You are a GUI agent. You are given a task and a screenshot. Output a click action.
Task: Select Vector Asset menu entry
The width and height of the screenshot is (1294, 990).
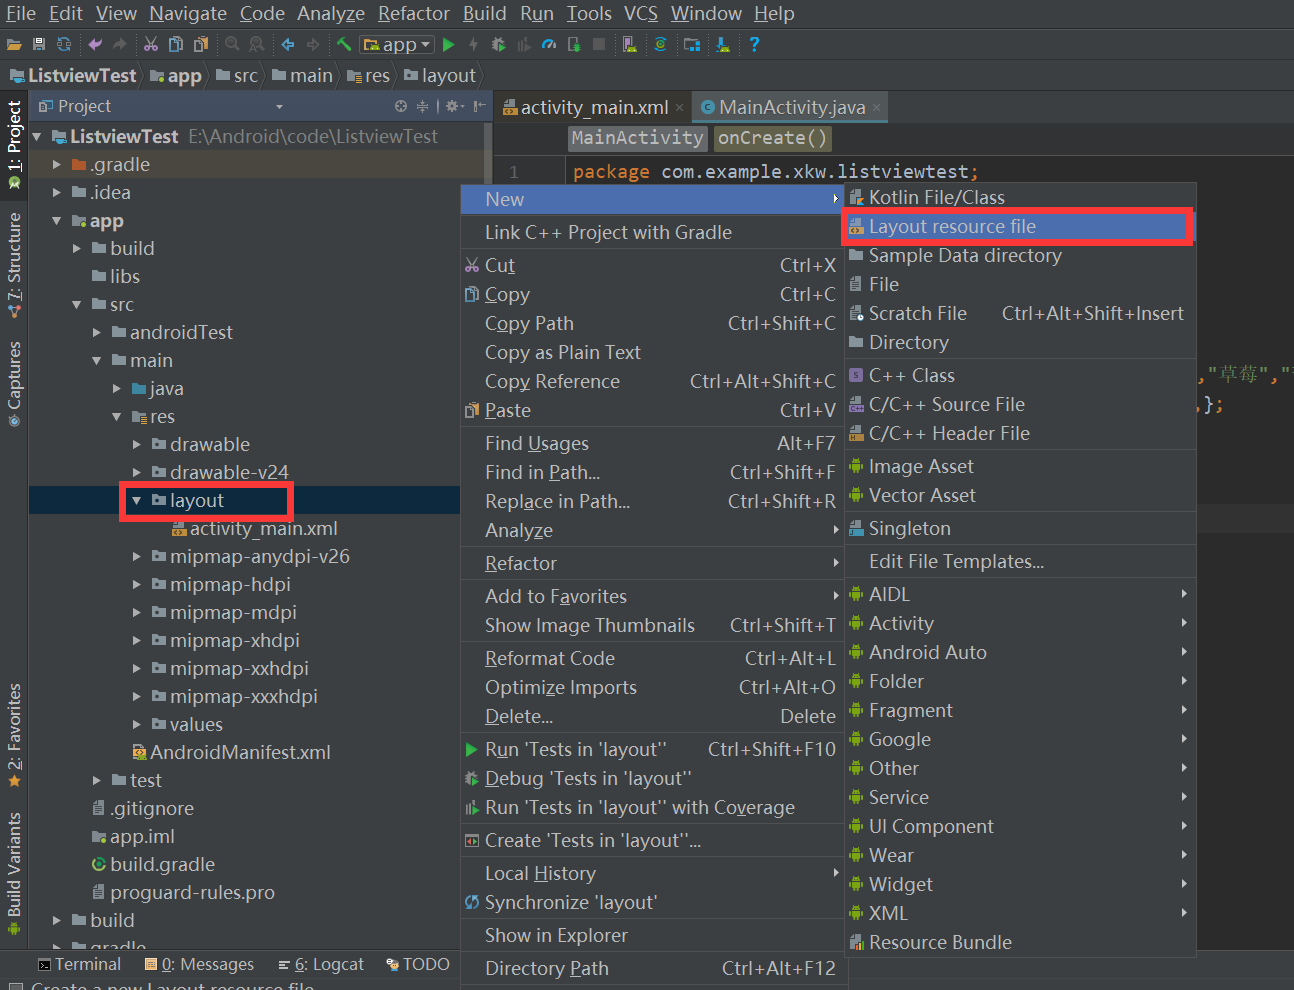tap(1020, 495)
